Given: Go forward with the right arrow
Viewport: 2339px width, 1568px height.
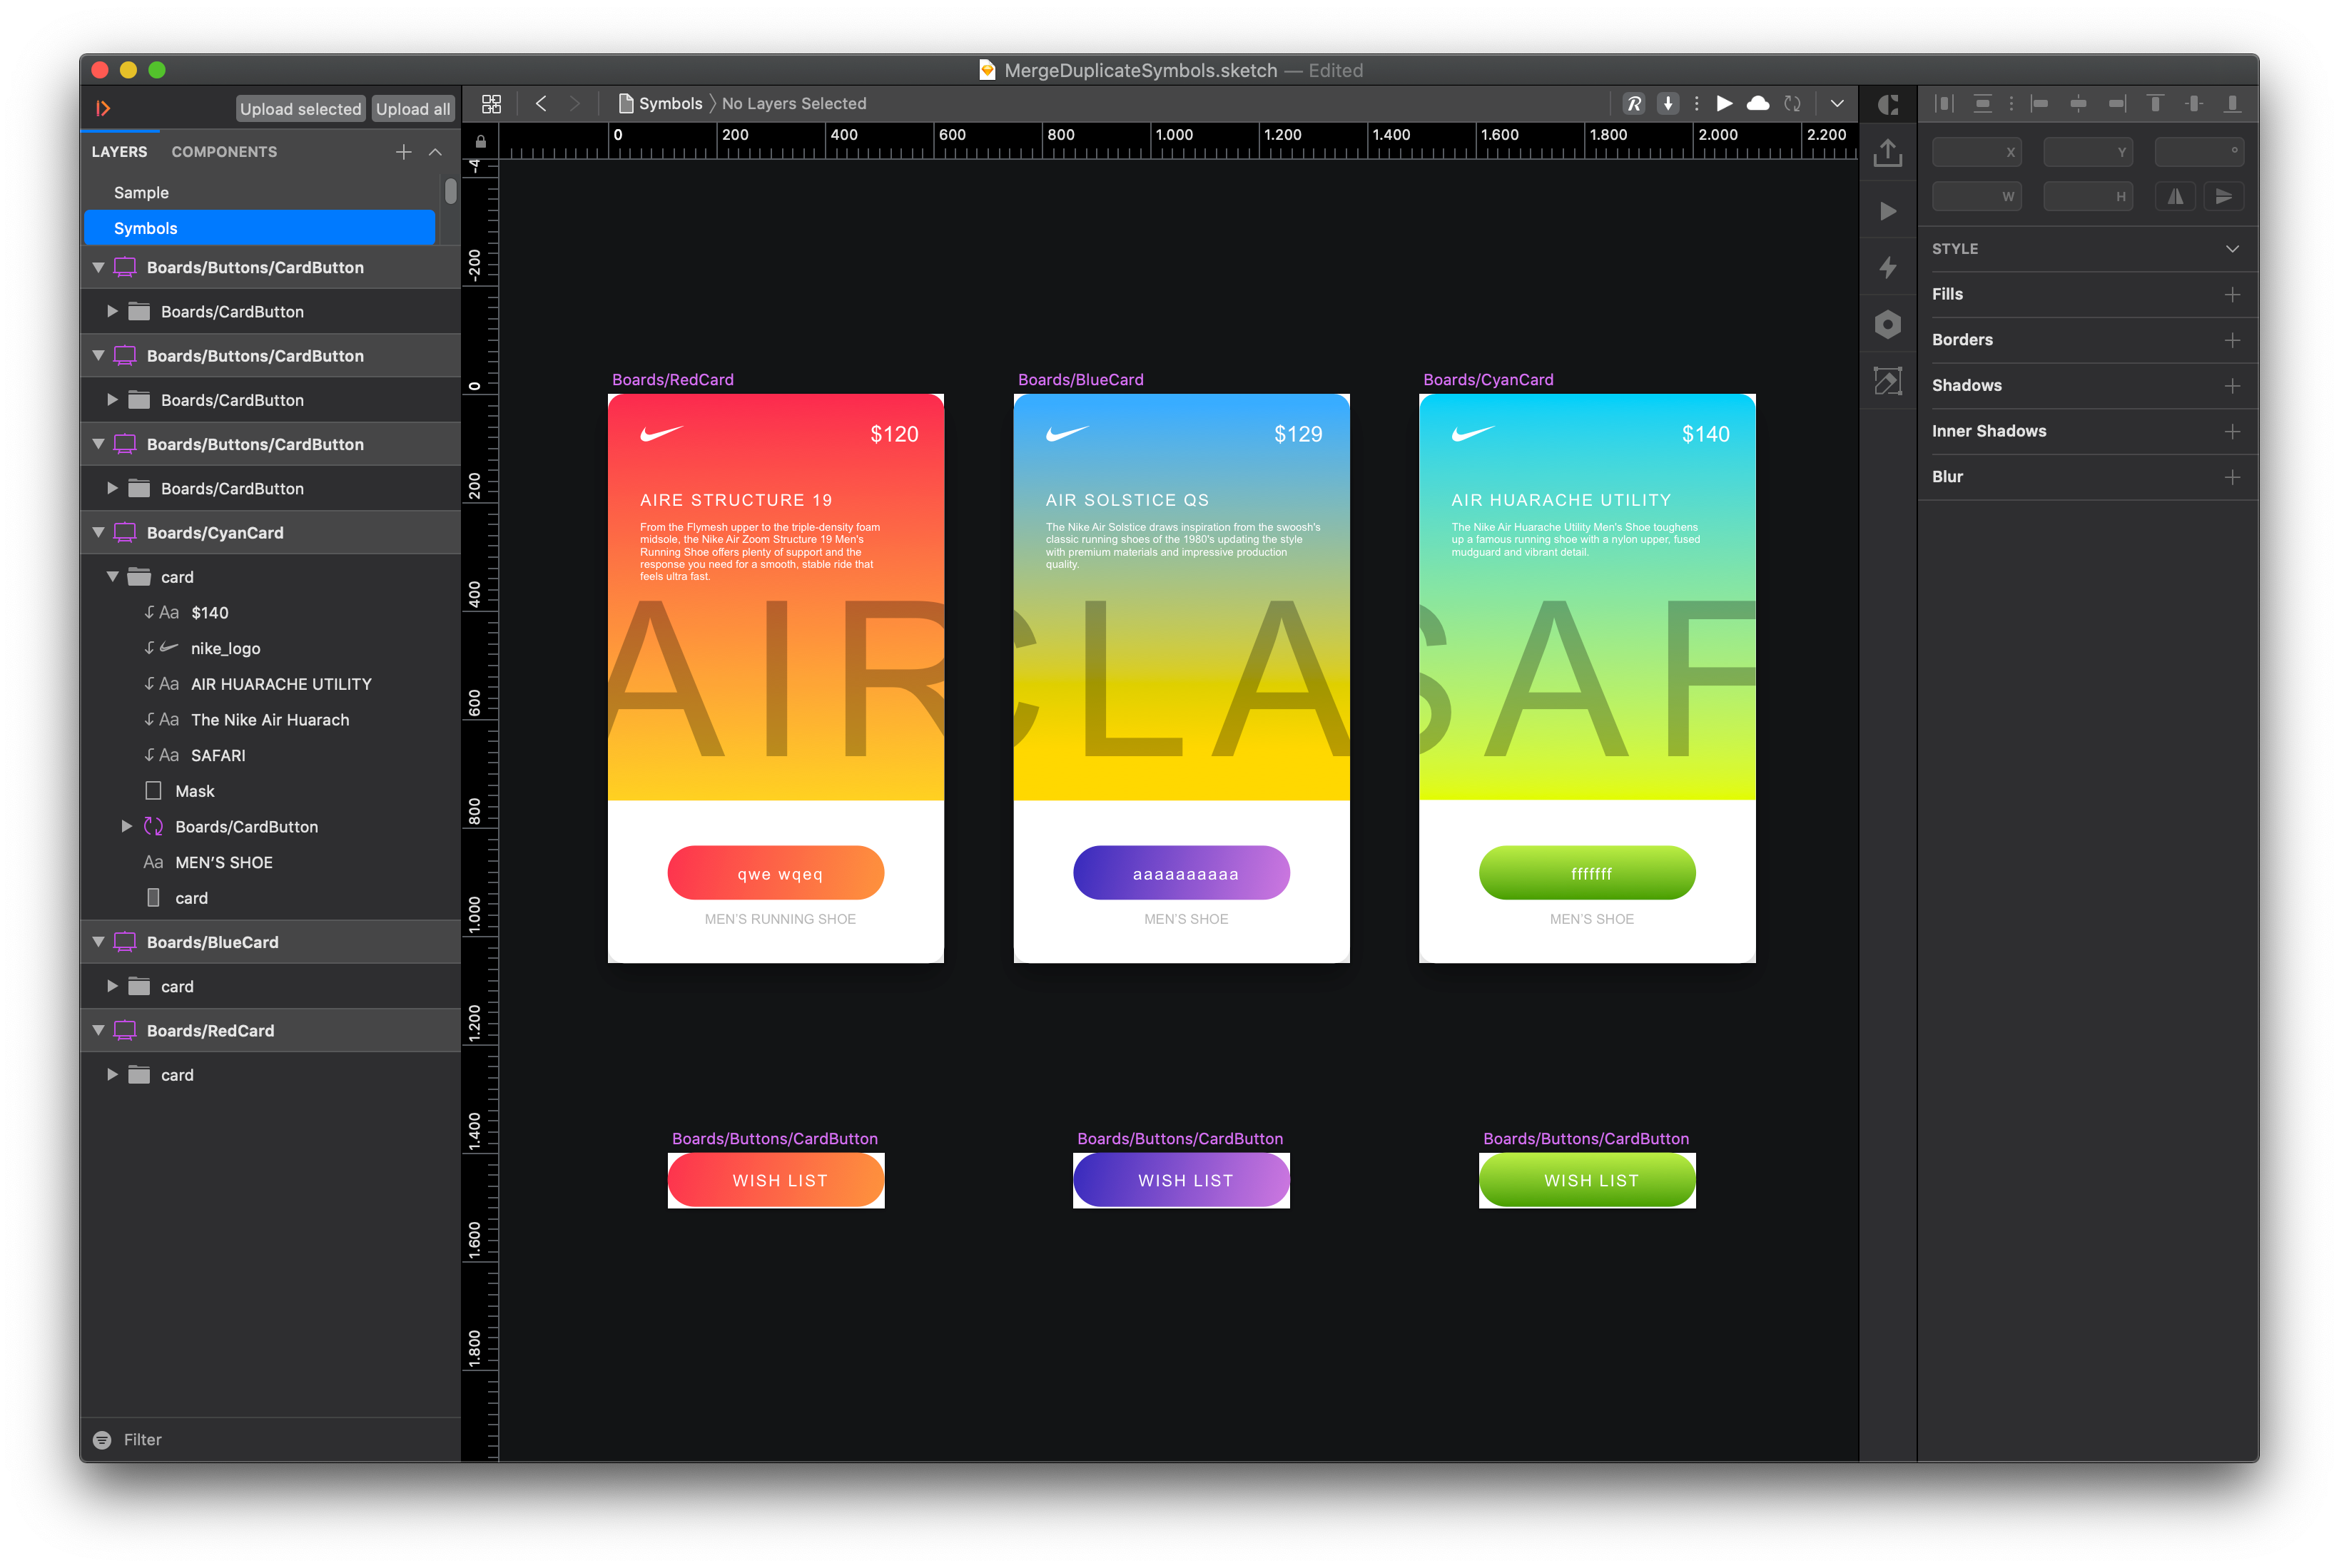Looking at the screenshot, I should tap(575, 104).
